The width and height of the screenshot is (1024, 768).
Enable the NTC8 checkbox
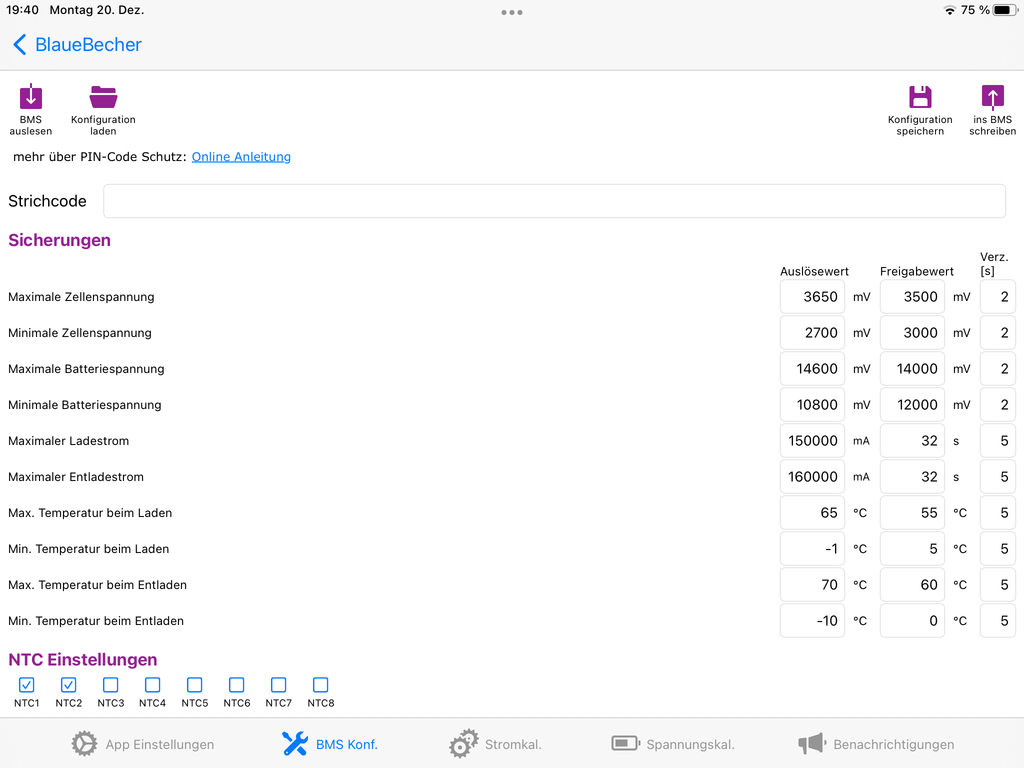(321, 684)
